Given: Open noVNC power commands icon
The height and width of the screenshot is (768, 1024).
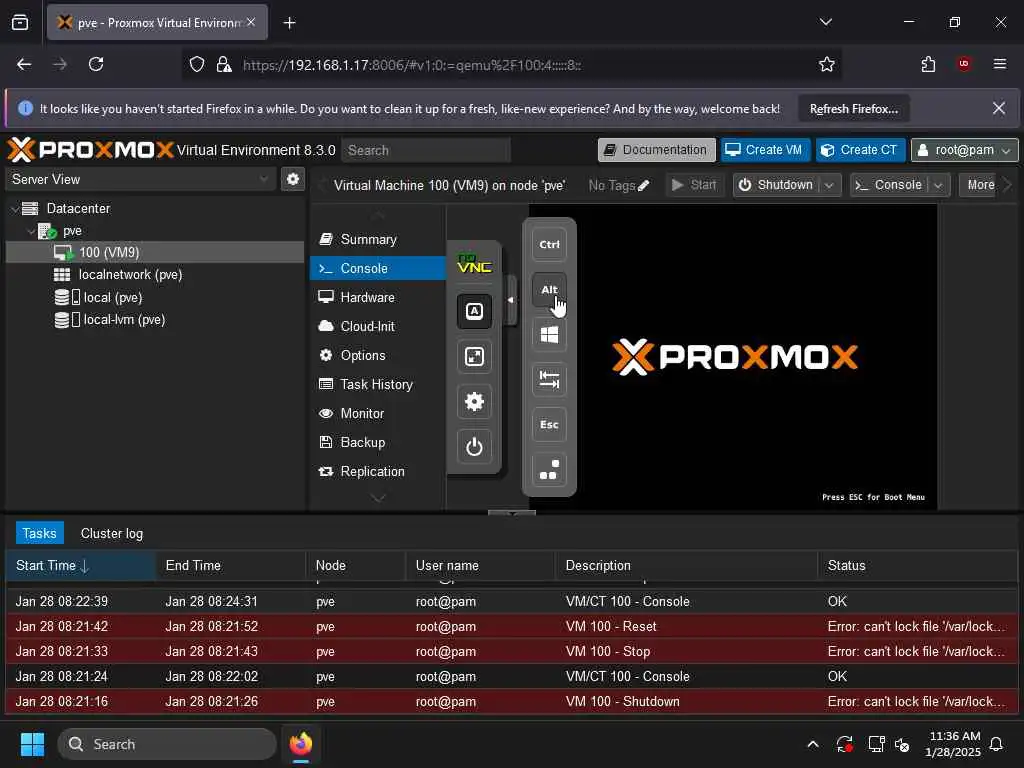Looking at the screenshot, I should 474,447.
